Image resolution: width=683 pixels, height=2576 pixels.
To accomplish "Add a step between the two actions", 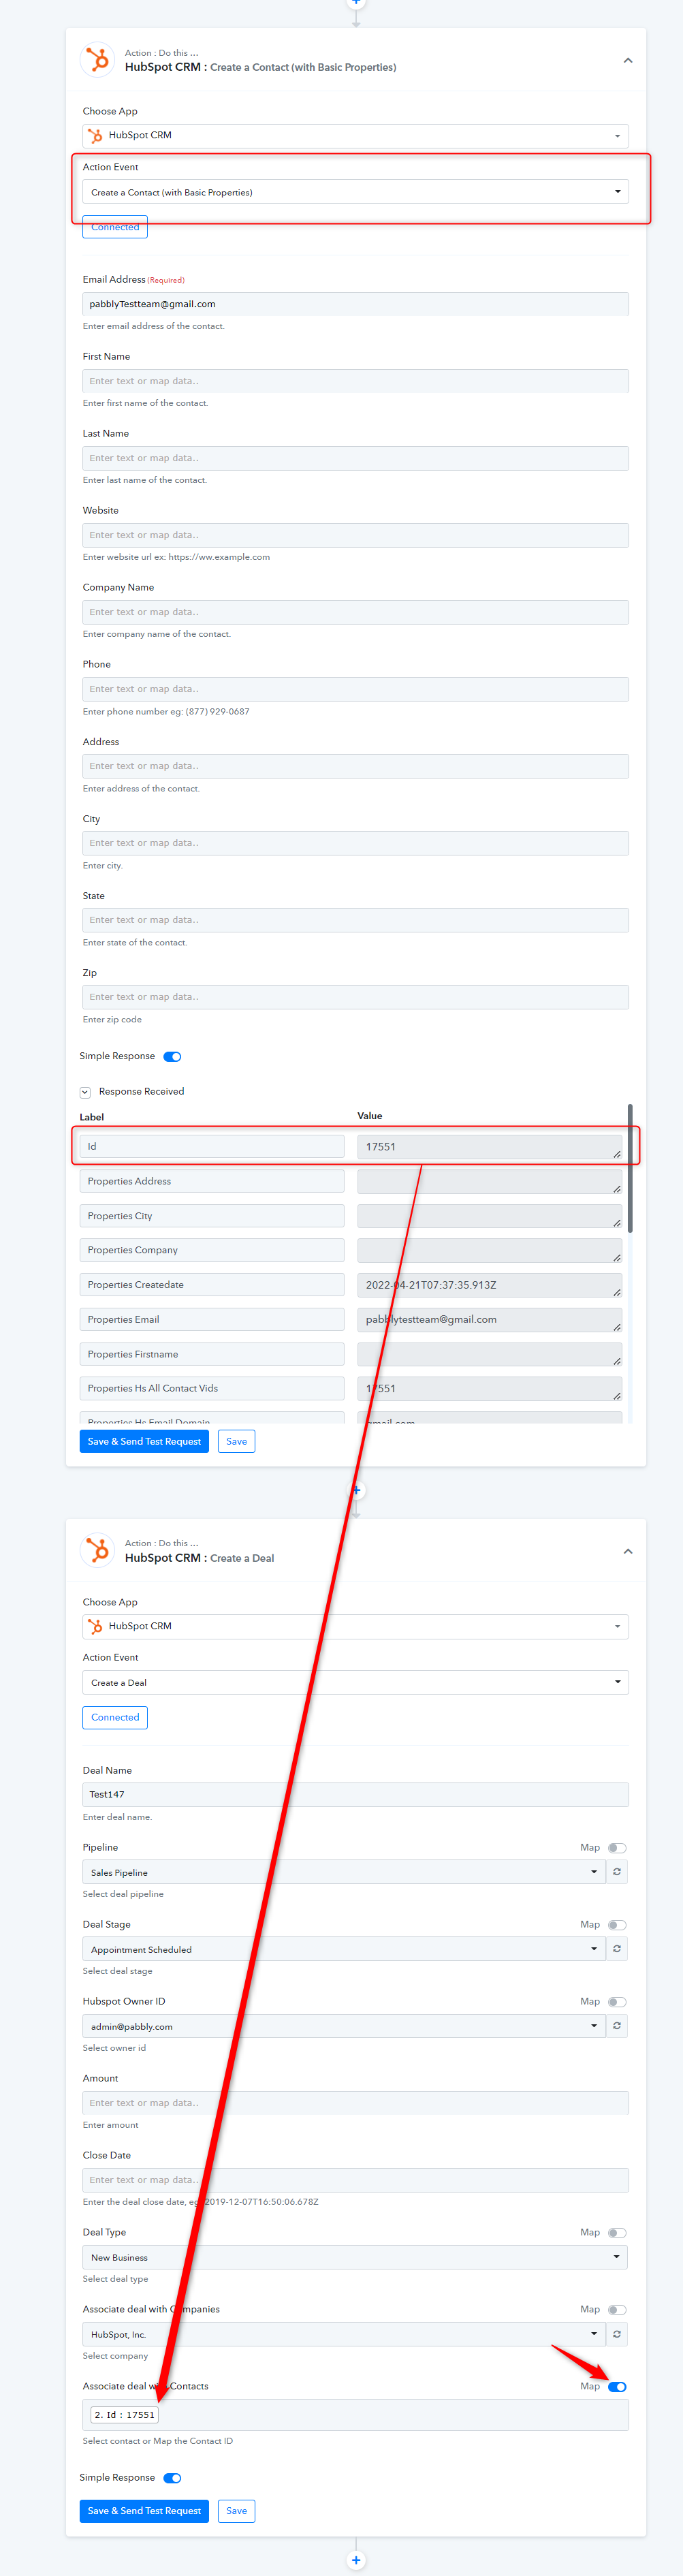I will [x=356, y=1490].
